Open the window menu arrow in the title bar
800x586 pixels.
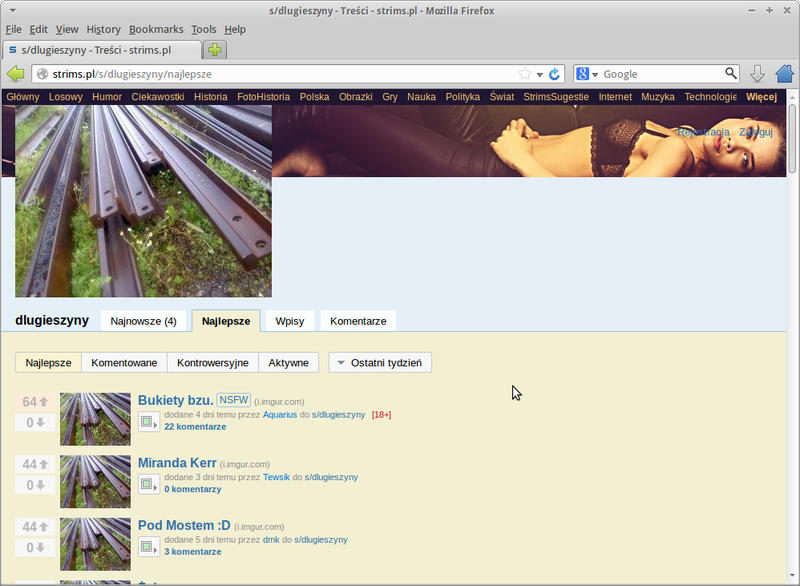(x=13, y=11)
